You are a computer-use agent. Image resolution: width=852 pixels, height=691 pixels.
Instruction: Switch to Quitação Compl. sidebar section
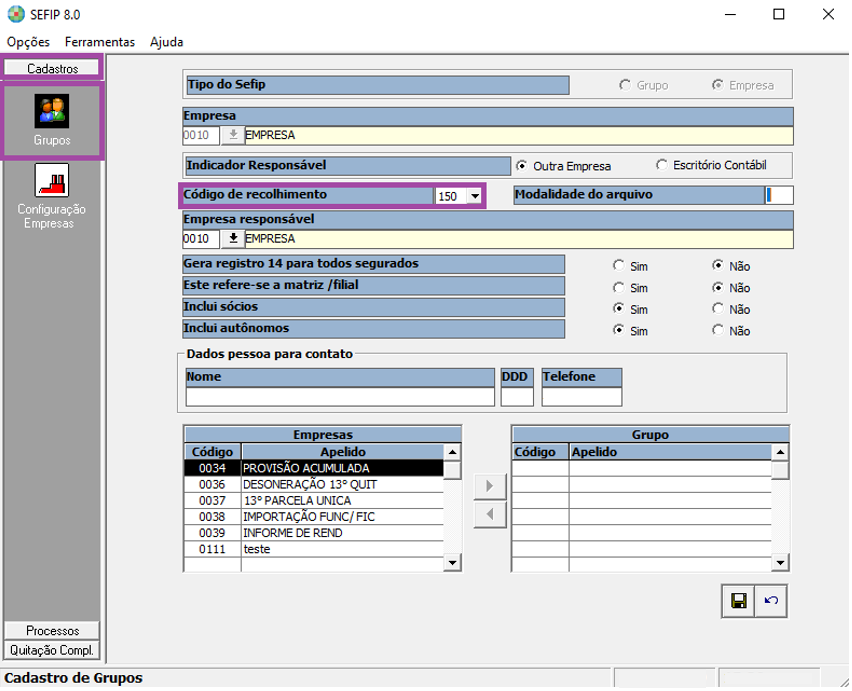click(52, 650)
